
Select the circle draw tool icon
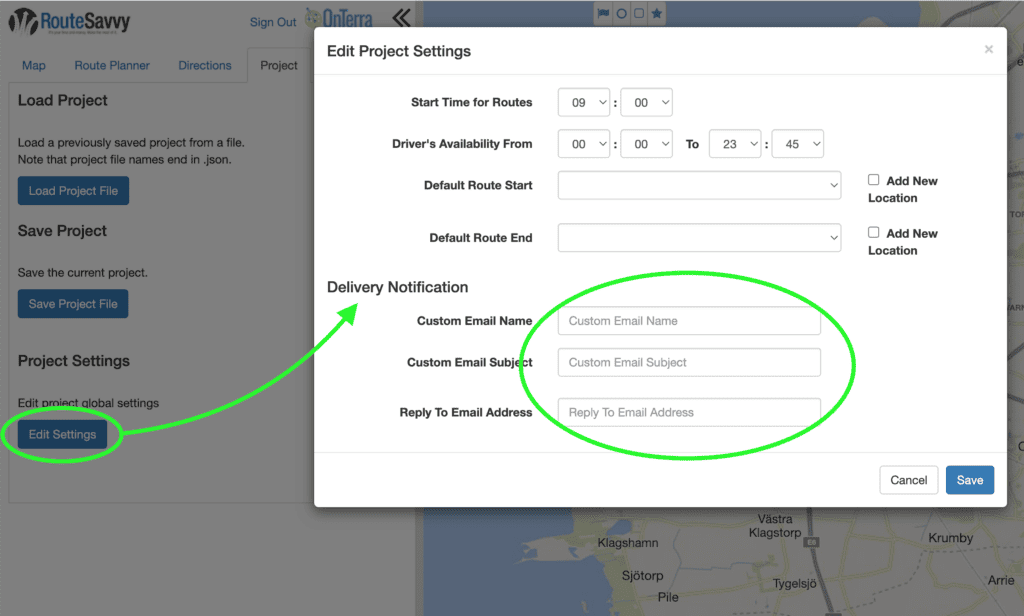point(621,13)
